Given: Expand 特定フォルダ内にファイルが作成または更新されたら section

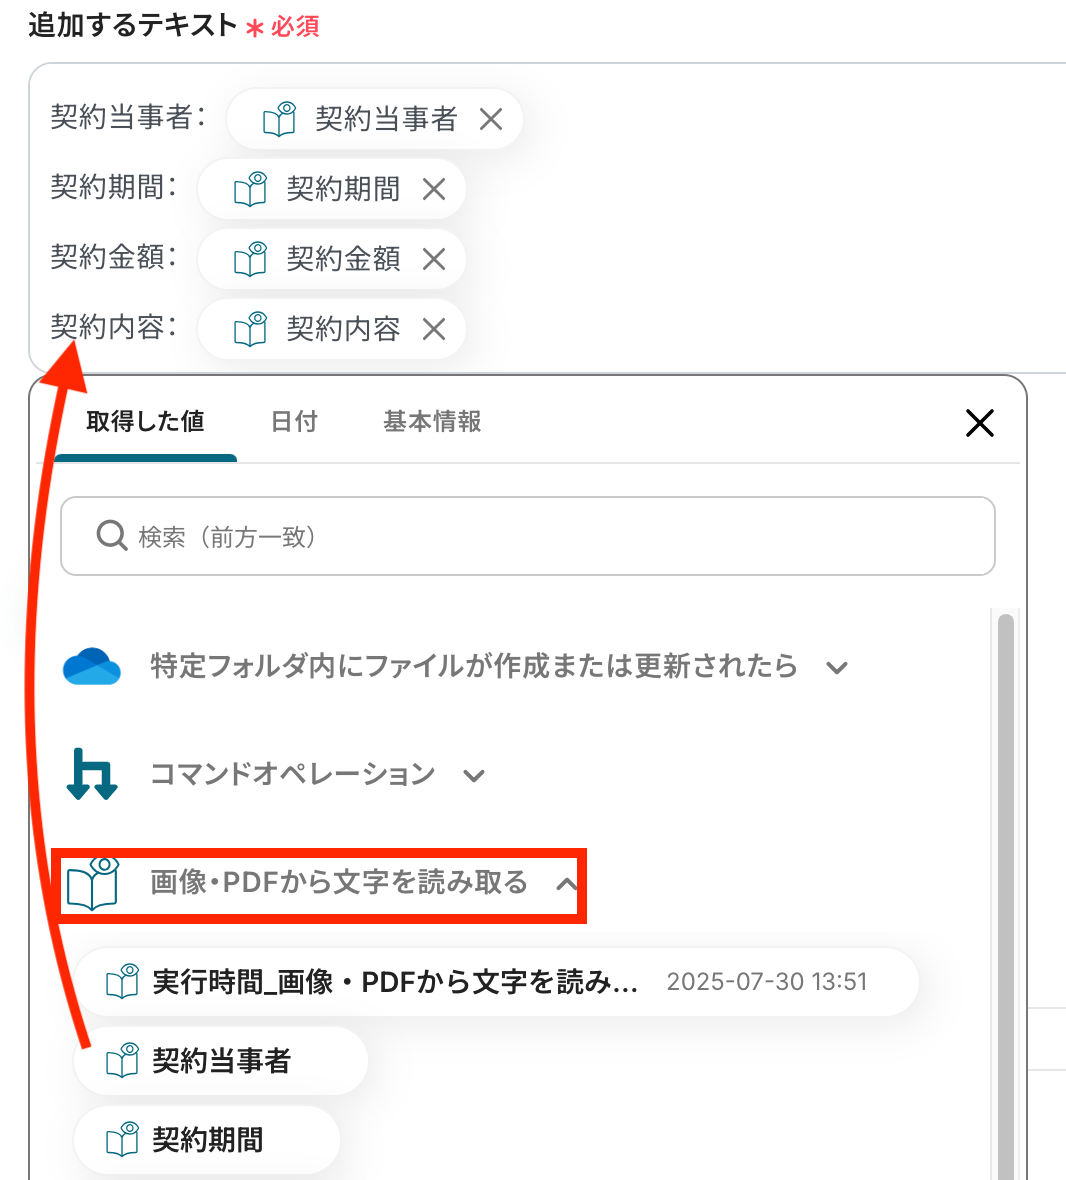Looking at the screenshot, I should click(x=837, y=668).
